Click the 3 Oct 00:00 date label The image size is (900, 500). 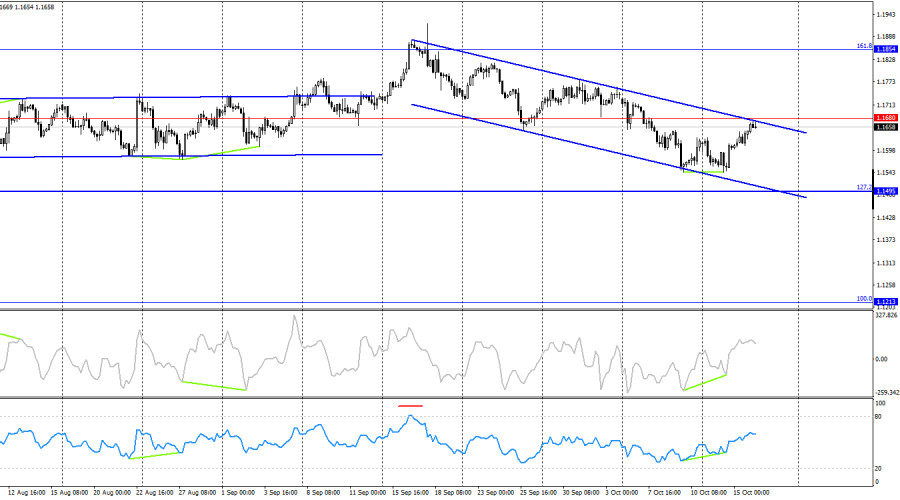click(x=622, y=493)
